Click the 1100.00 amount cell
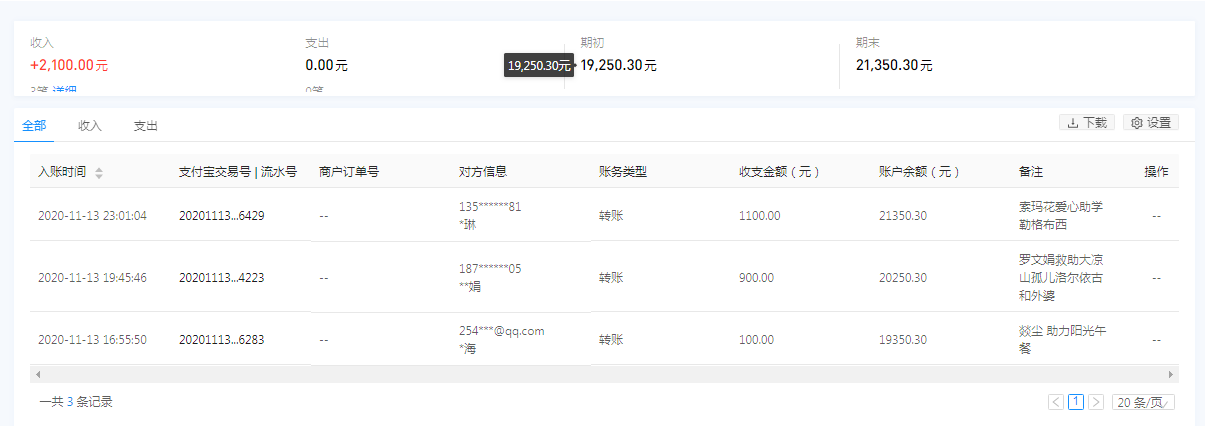The image size is (1205, 426). [760, 215]
